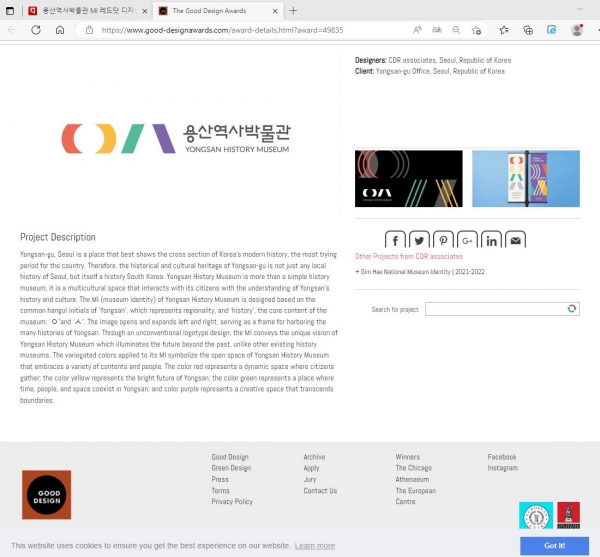600x557 pixels.
Task: Open the Archive footer link
Action: 314,457
